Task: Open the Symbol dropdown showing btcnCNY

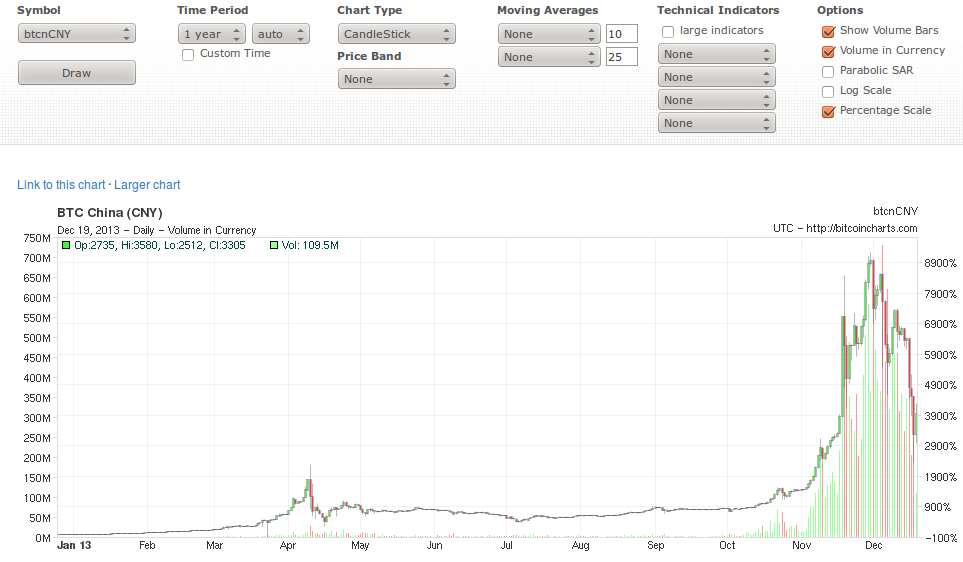Action: pos(77,34)
